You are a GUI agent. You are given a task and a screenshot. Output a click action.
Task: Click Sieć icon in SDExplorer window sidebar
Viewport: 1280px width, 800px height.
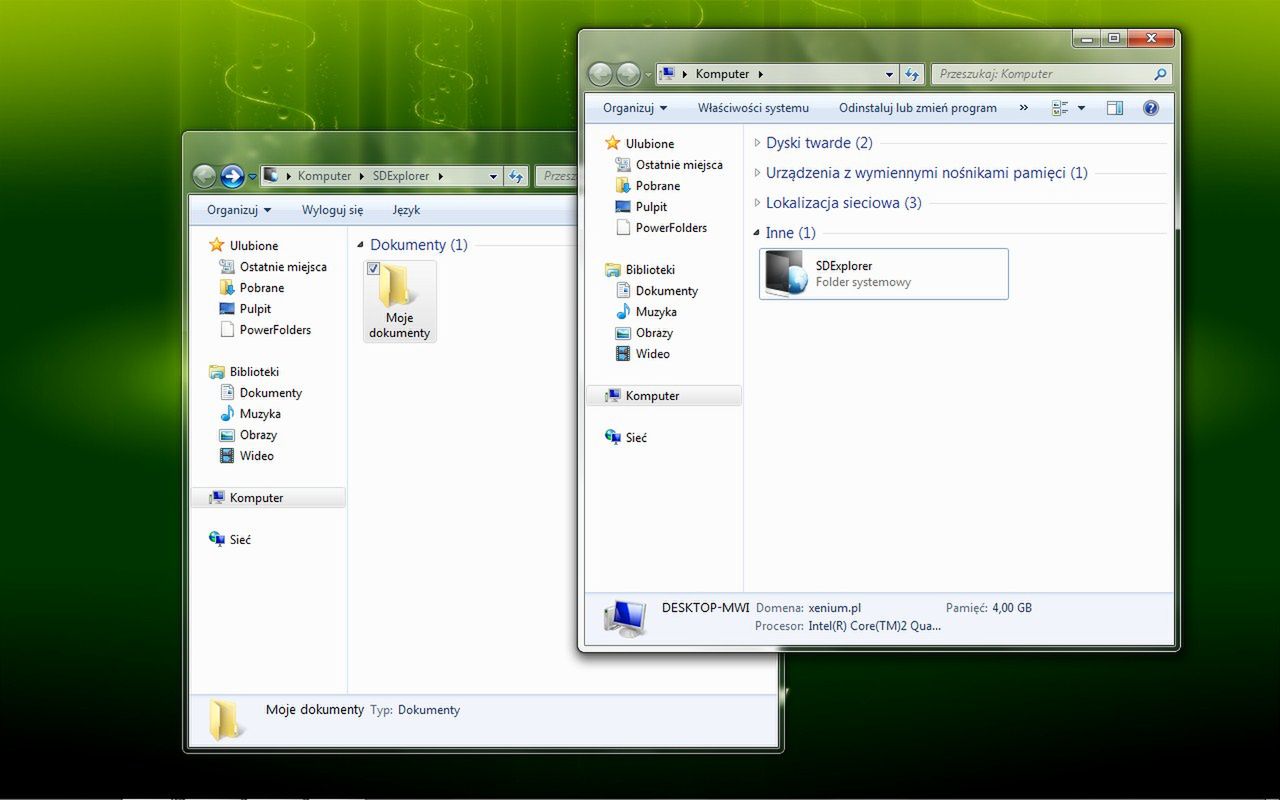coord(217,540)
